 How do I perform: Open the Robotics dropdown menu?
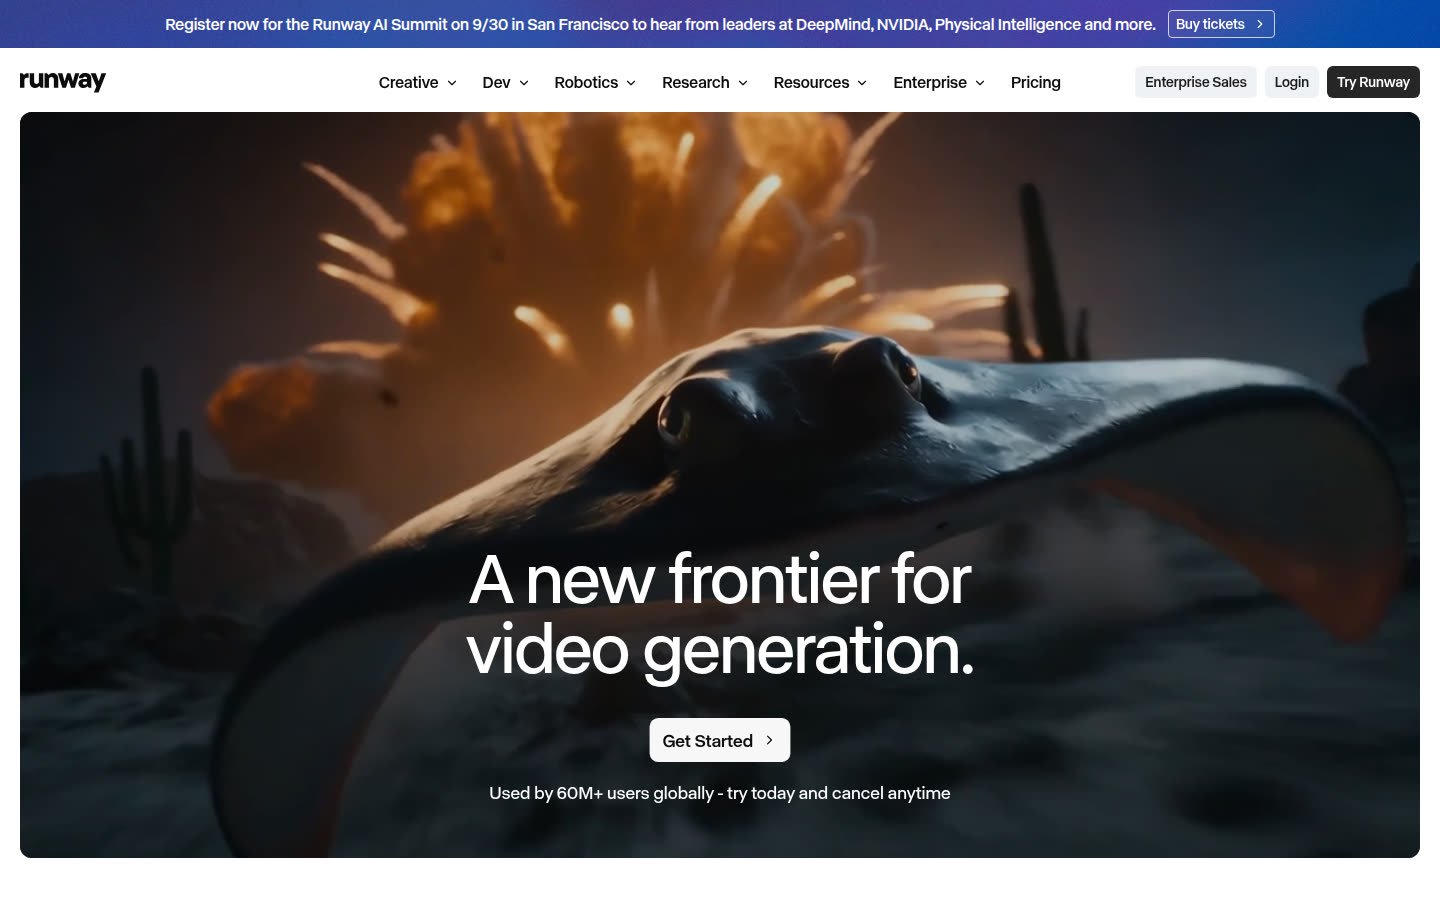pos(595,82)
